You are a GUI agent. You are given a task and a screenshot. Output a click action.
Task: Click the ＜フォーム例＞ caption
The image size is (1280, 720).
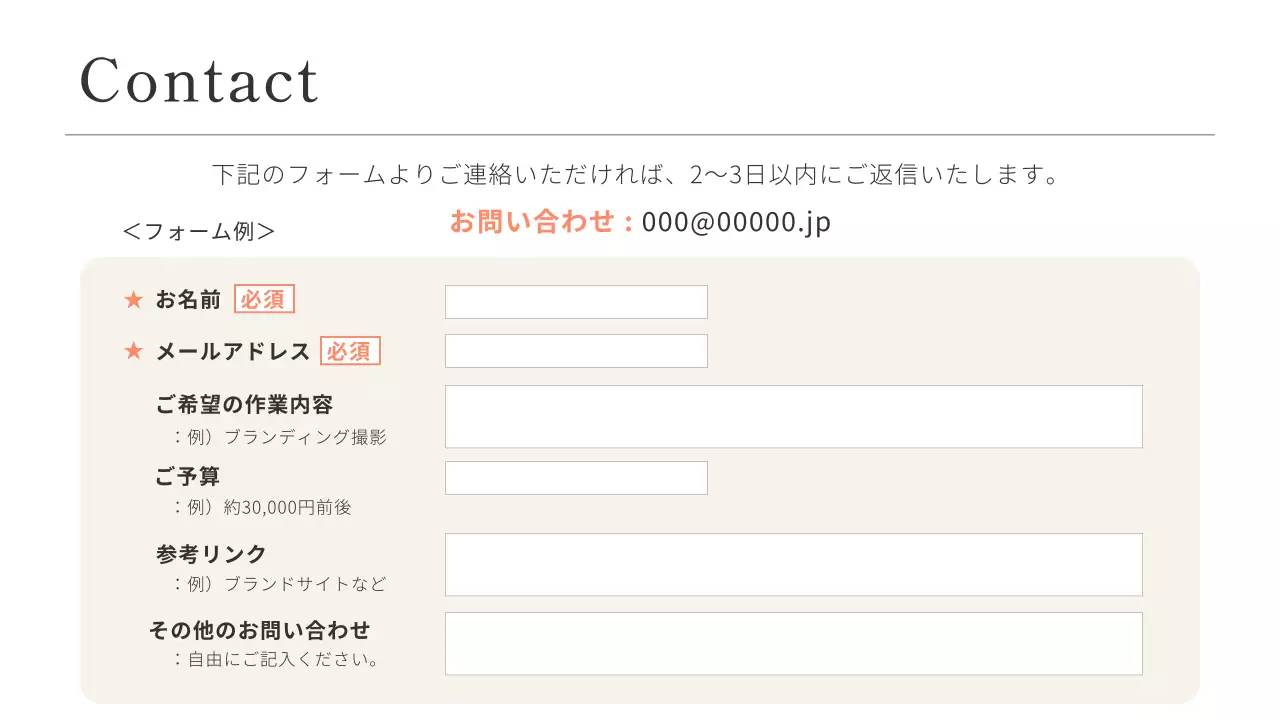coord(198,232)
